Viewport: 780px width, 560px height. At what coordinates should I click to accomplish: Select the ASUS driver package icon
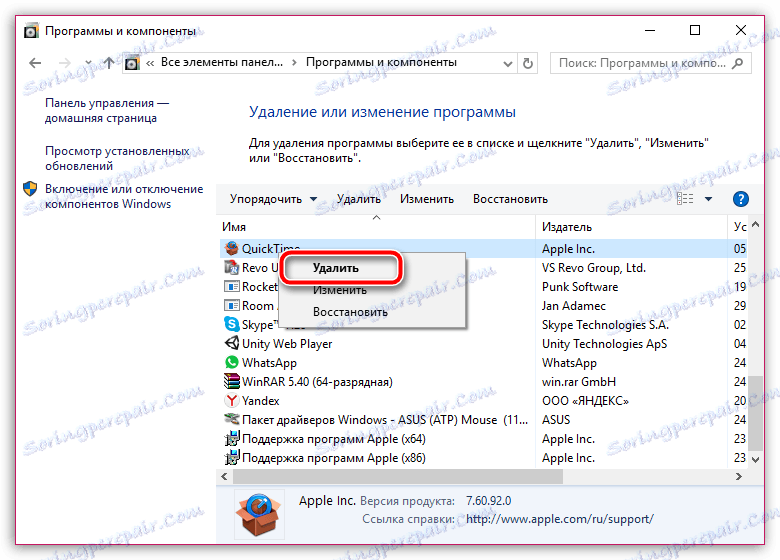pyautogui.click(x=232, y=419)
